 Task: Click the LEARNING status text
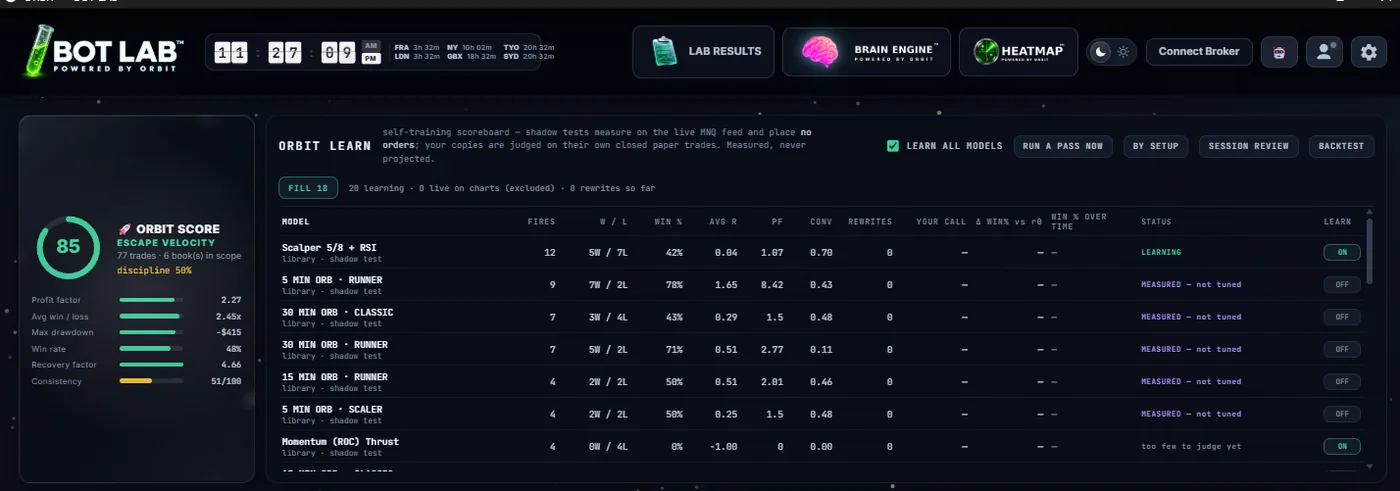click(1161, 252)
